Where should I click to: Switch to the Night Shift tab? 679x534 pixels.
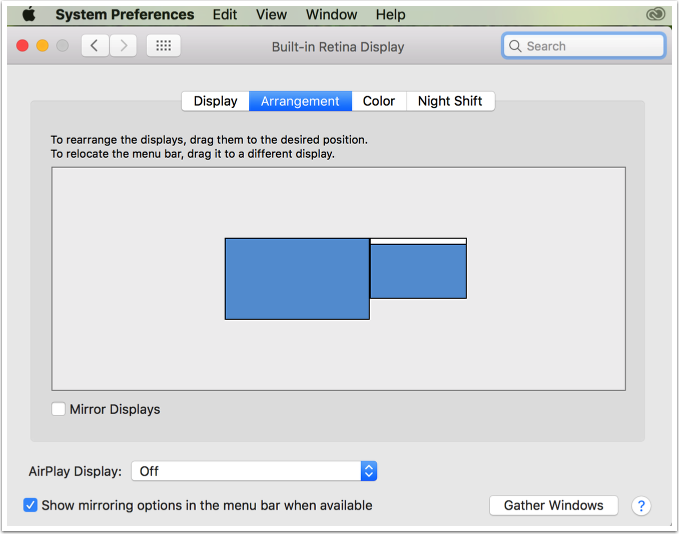pos(450,101)
